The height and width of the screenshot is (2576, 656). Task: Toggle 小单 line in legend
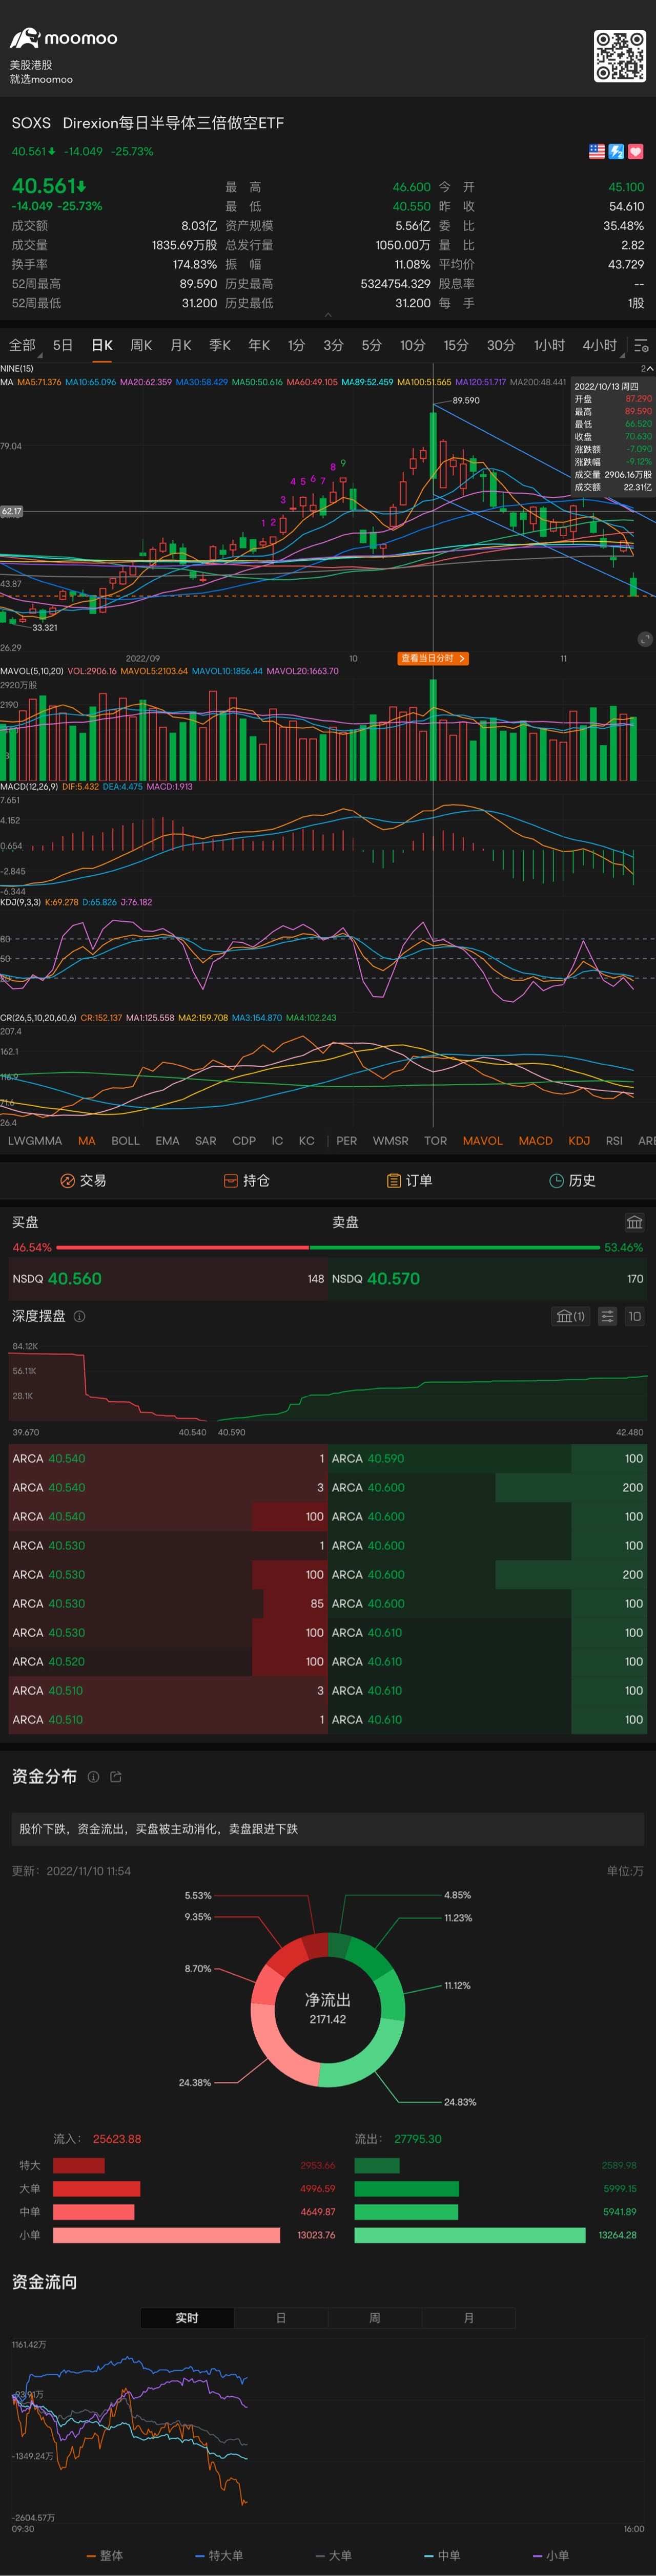coord(551,2555)
